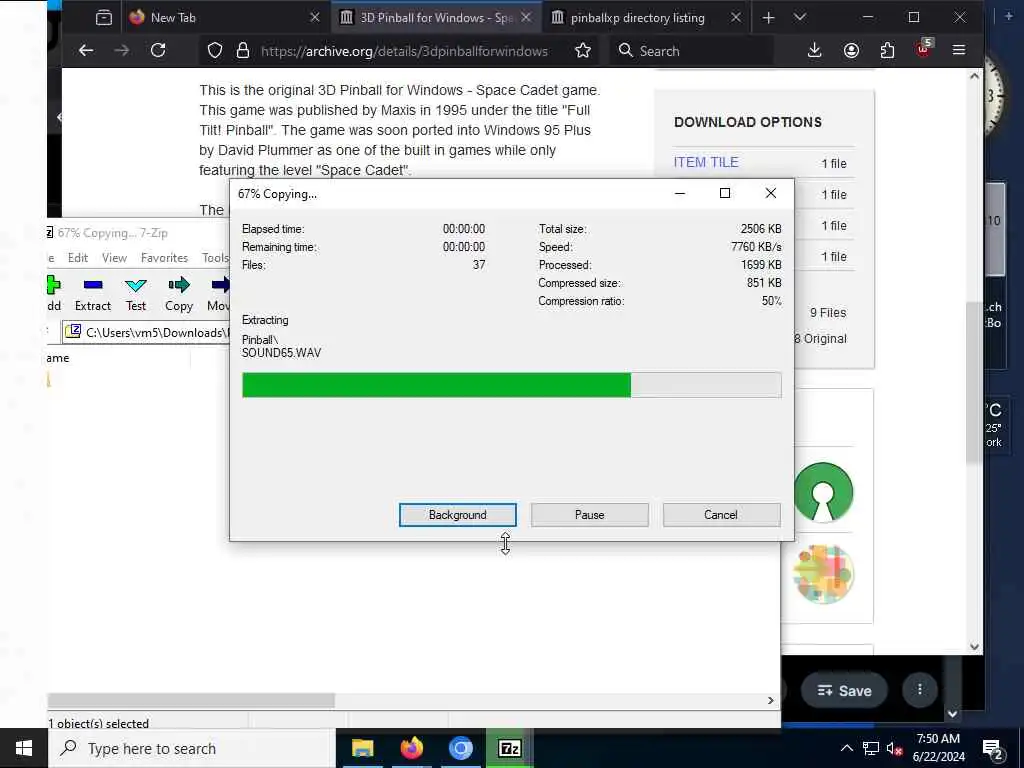Show hidden system tray icons

click(846, 748)
